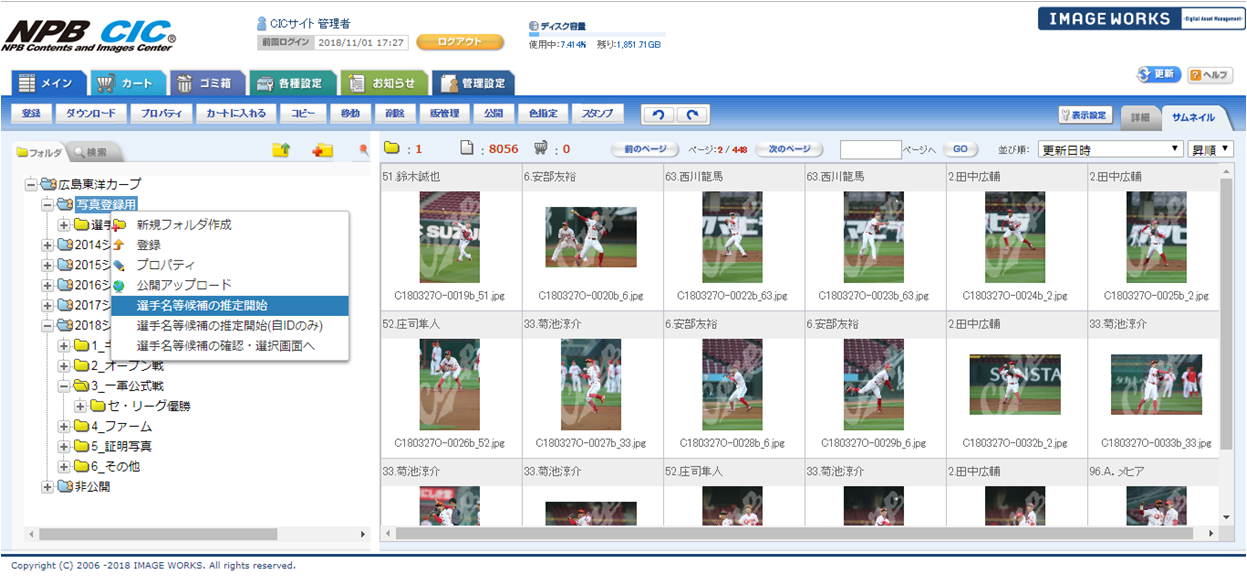This screenshot has width=1247, height=576.
Task: Open the ゴミ箱 trash tab
Action: click(x=205, y=83)
